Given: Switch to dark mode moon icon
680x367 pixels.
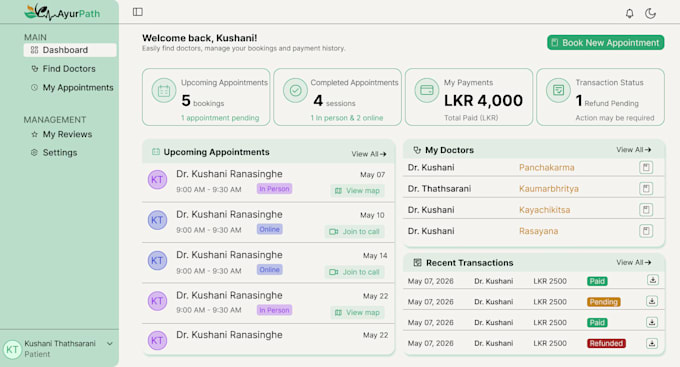Looking at the screenshot, I should click(x=650, y=13).
